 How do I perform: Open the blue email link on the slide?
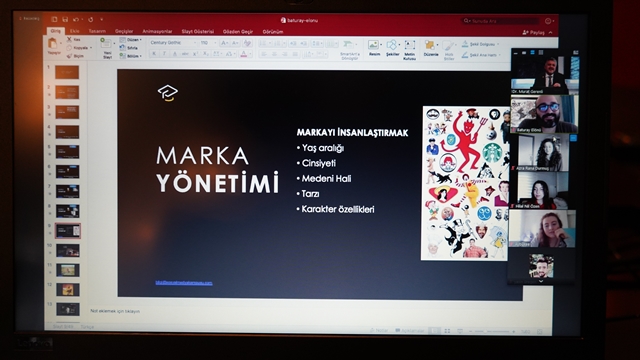tap(184, 282)
